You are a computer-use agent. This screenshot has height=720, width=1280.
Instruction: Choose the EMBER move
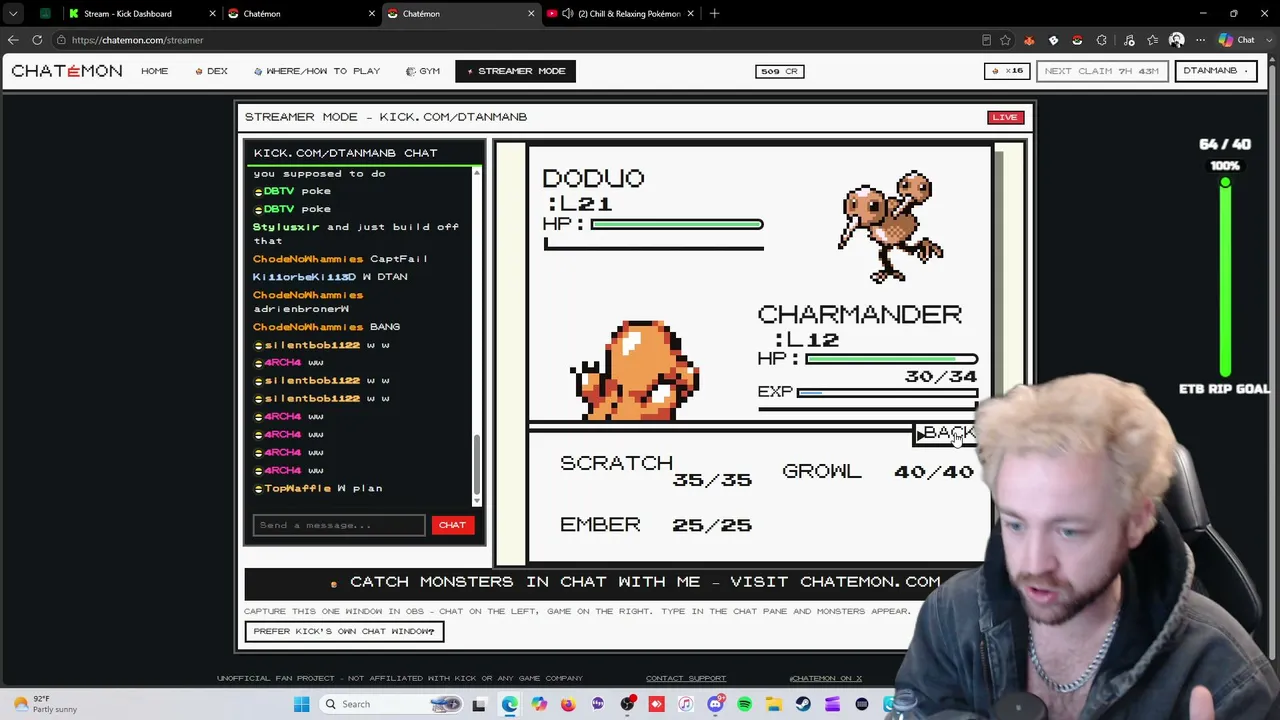[600, 524]
